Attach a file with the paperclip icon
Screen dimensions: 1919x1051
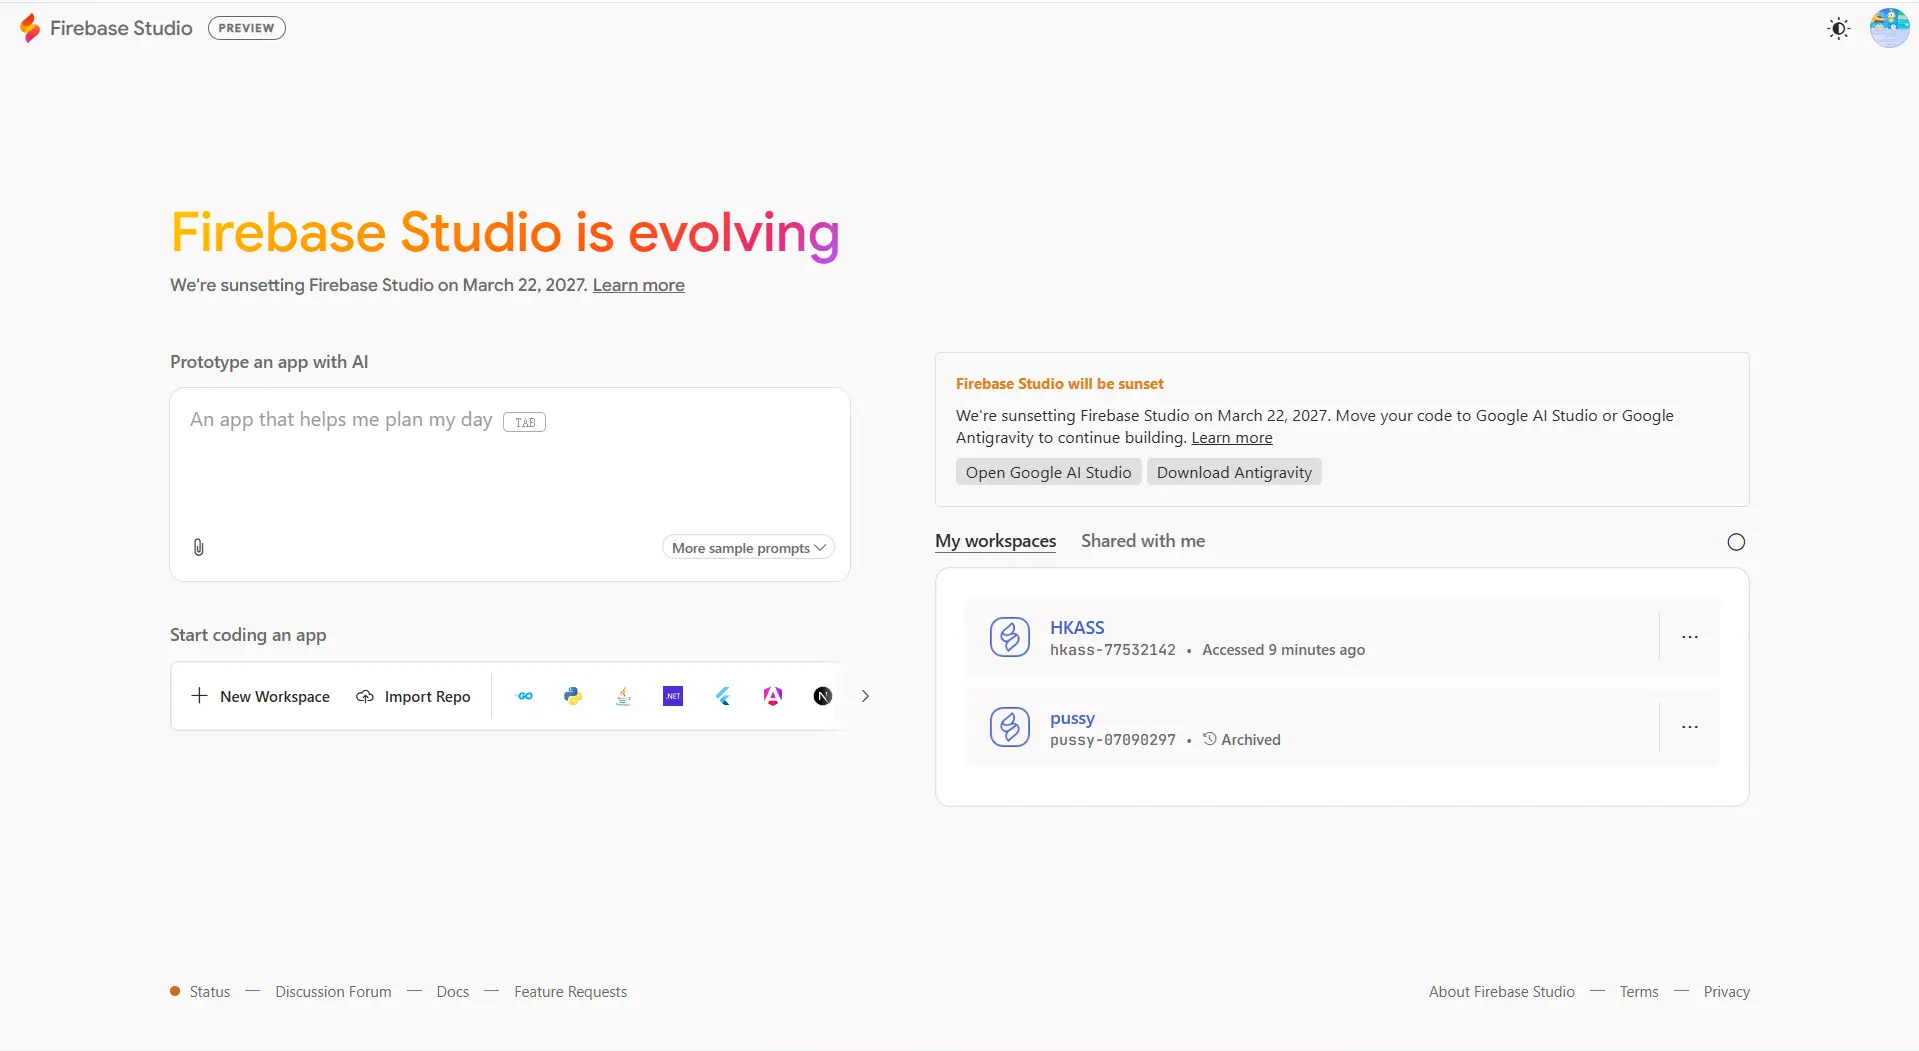click(199, 547)
